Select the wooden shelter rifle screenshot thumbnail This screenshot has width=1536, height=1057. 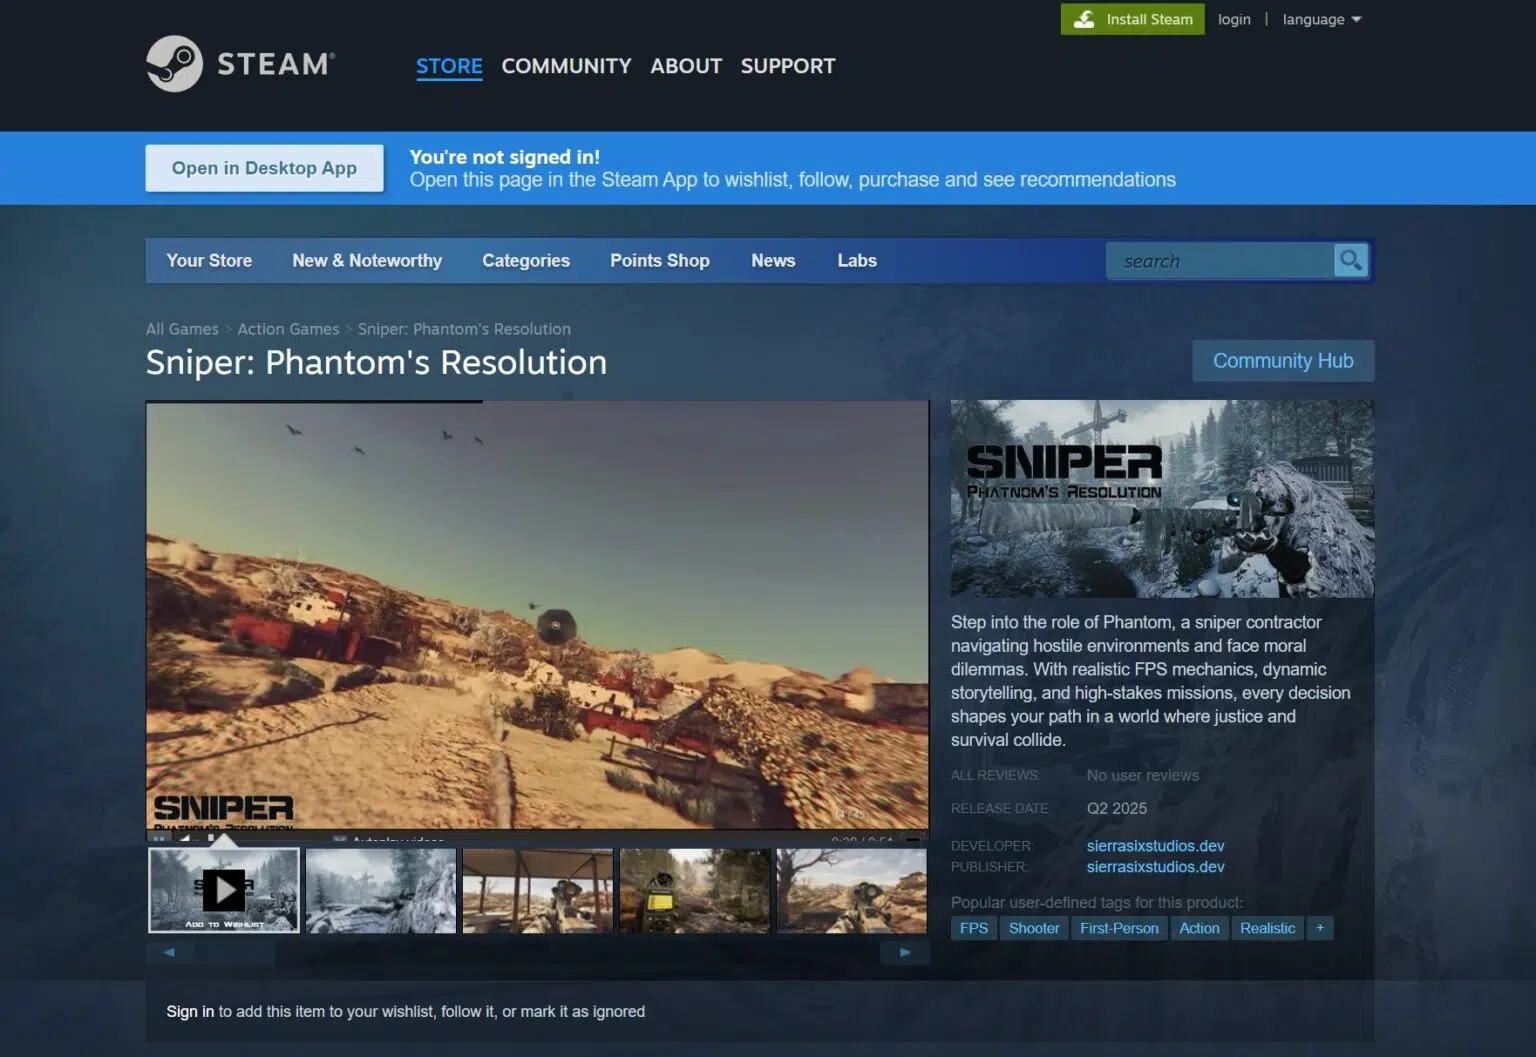538,890
